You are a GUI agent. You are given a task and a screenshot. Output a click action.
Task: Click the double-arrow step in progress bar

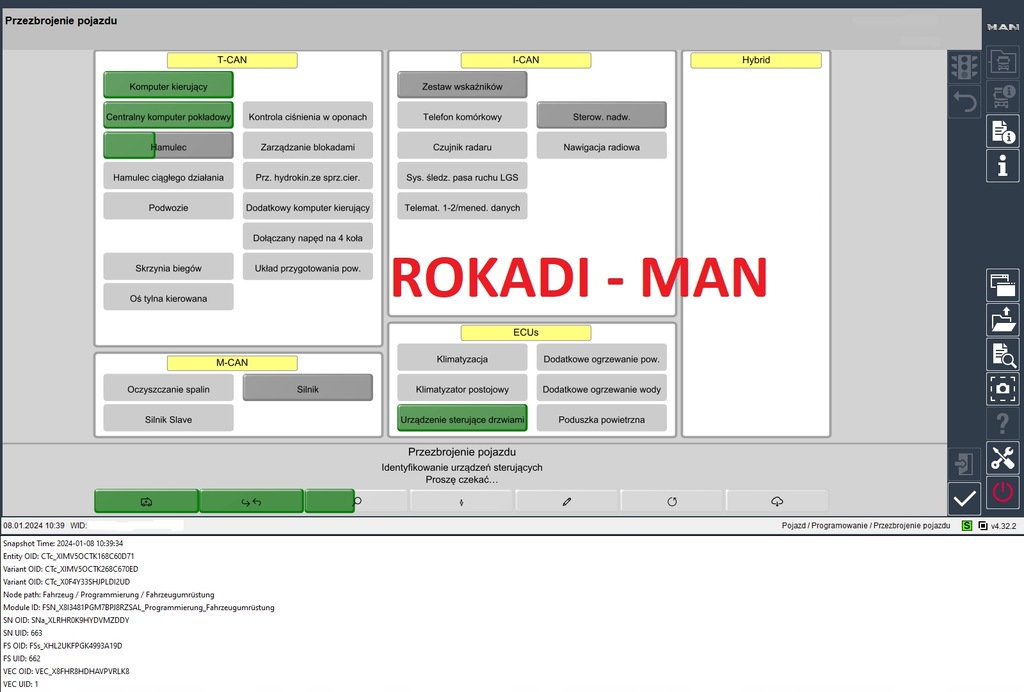click(251, 501)
